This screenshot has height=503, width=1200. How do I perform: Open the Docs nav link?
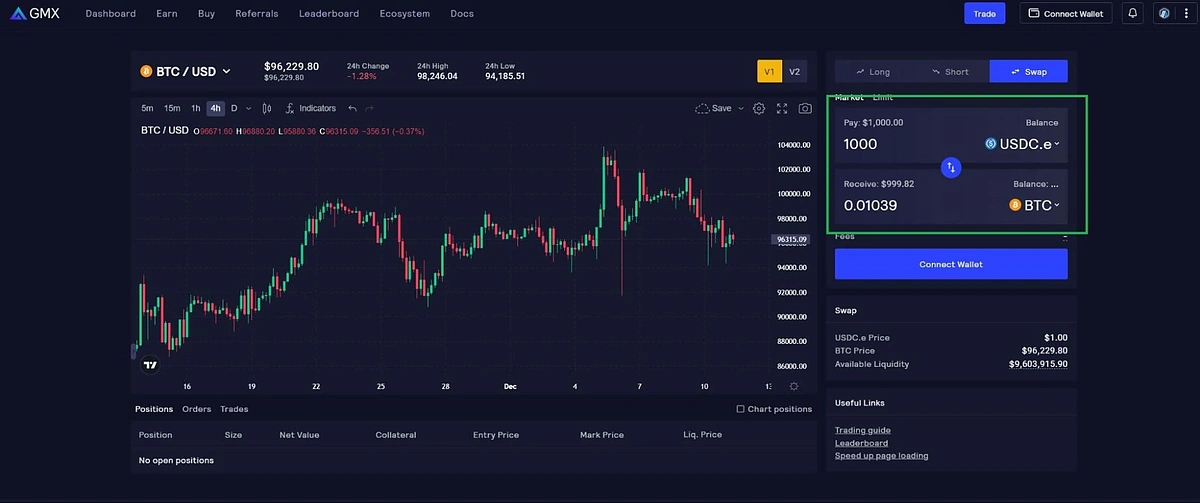tap(462, 14)
